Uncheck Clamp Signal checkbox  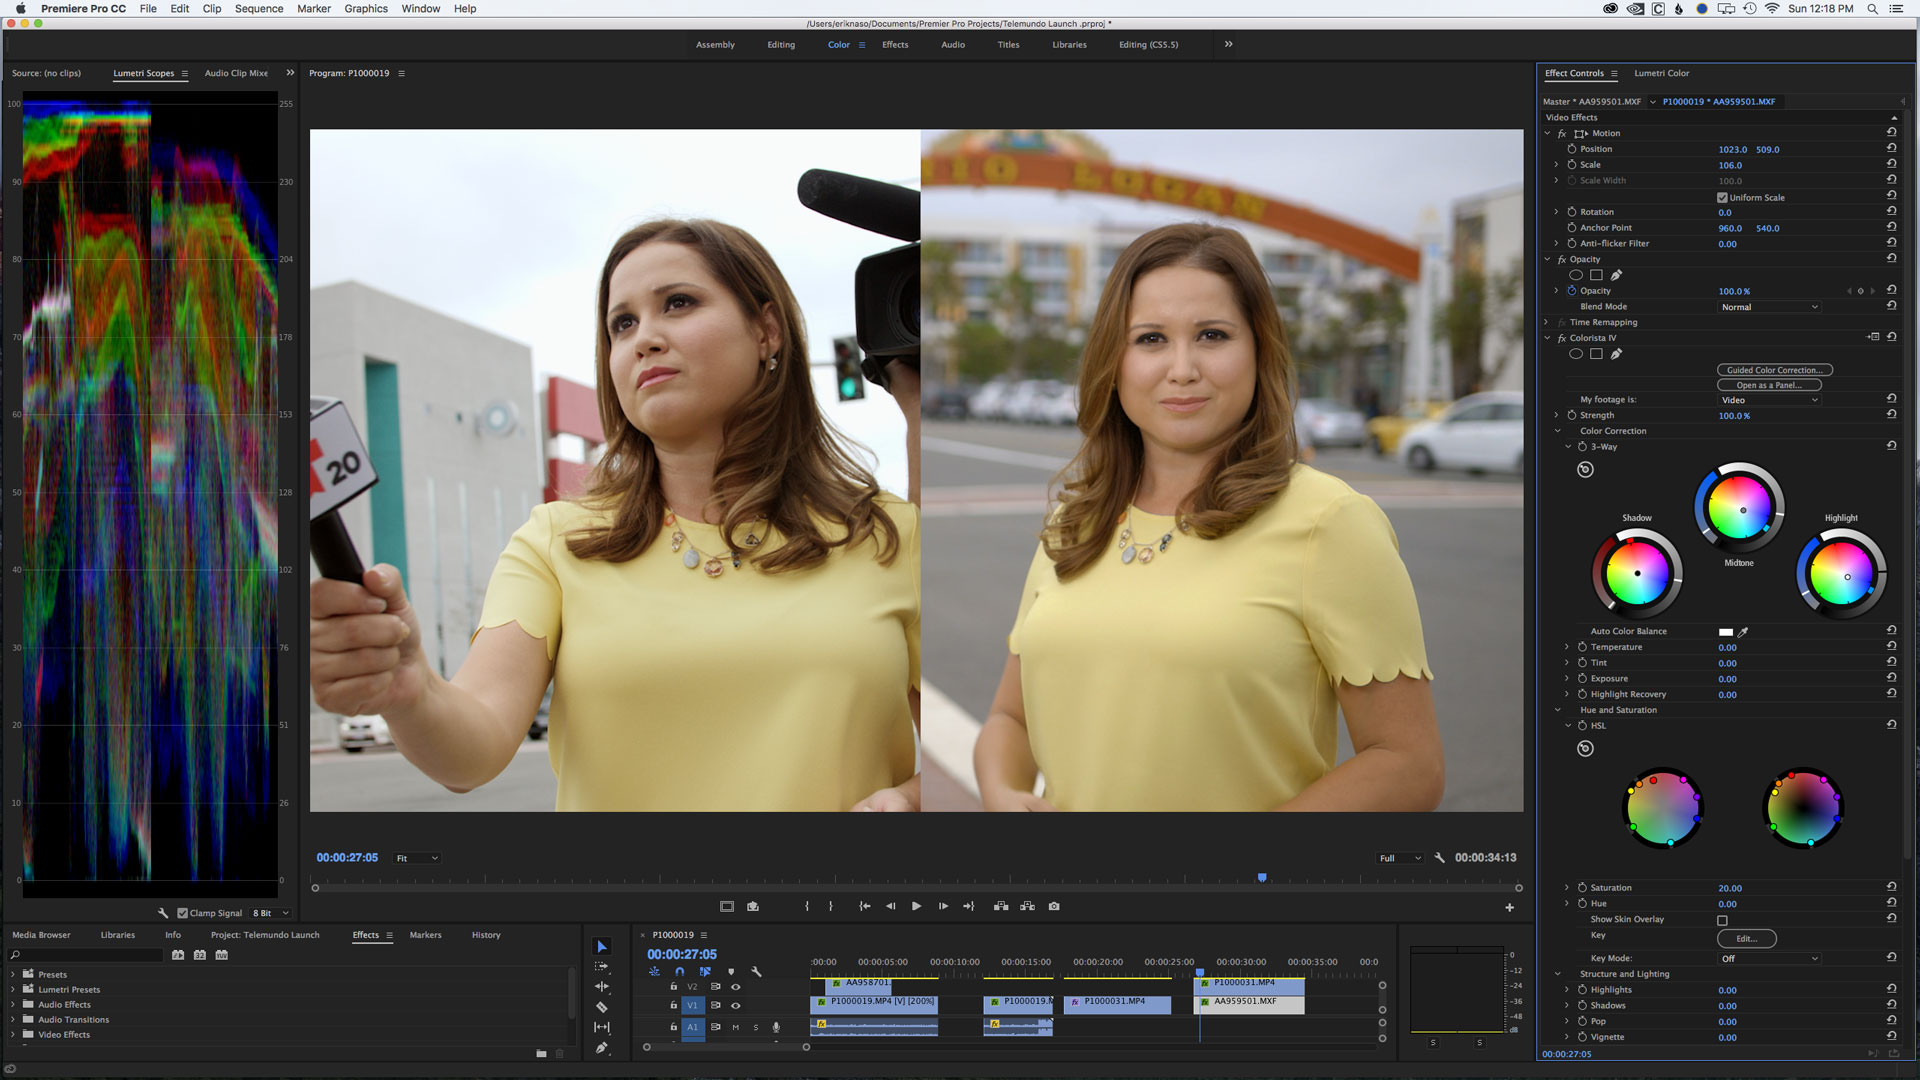pos(182,913)
